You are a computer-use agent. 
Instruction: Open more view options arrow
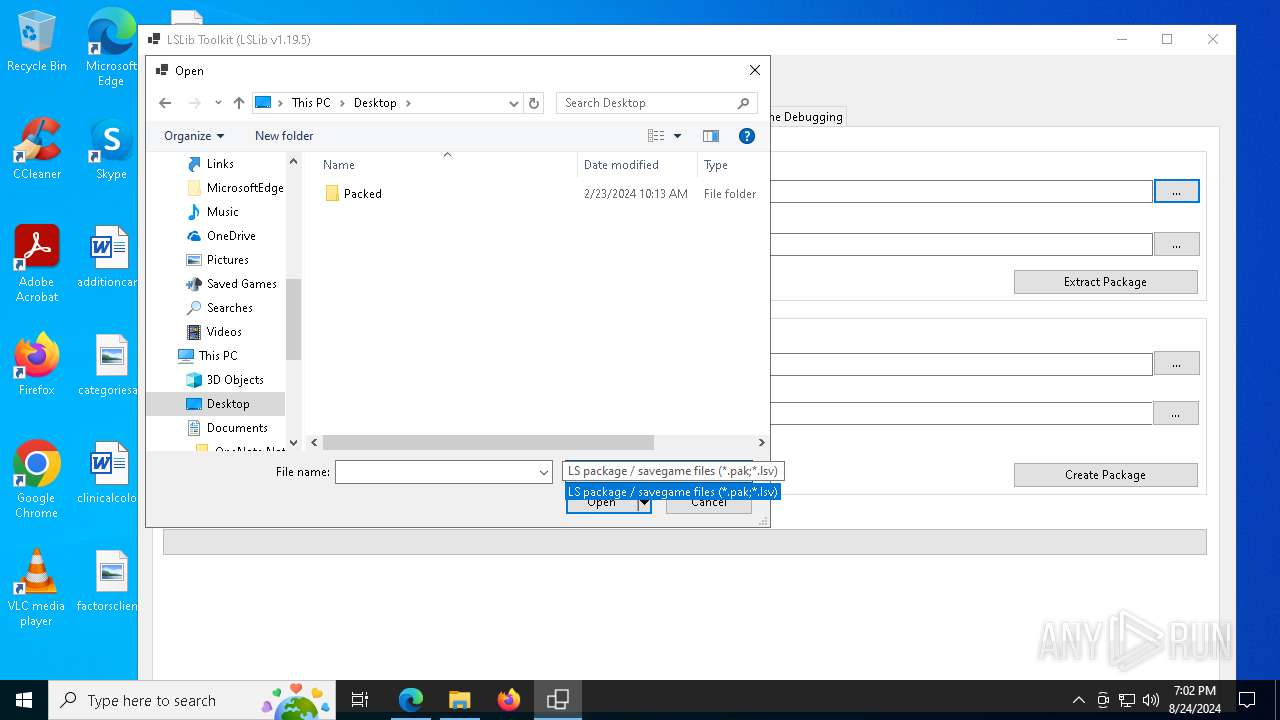677,136
